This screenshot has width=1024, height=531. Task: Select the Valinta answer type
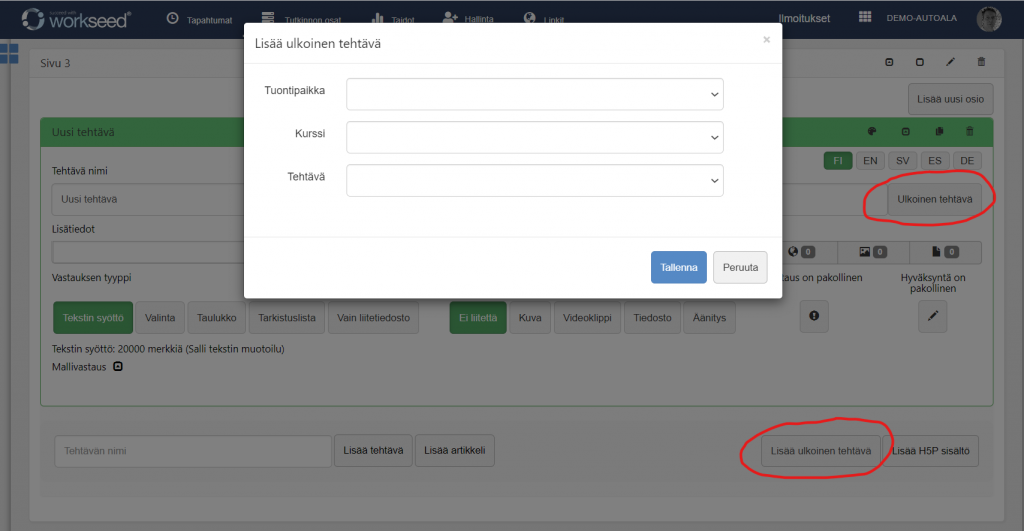[x=160, y=318]
